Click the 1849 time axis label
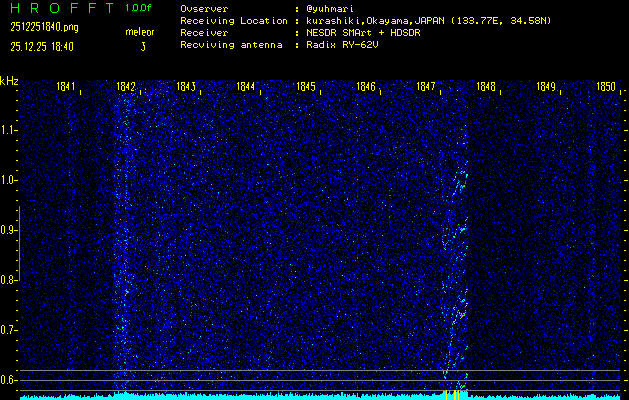The height and width of the screenshot is (400, 629). click(546, 86)
